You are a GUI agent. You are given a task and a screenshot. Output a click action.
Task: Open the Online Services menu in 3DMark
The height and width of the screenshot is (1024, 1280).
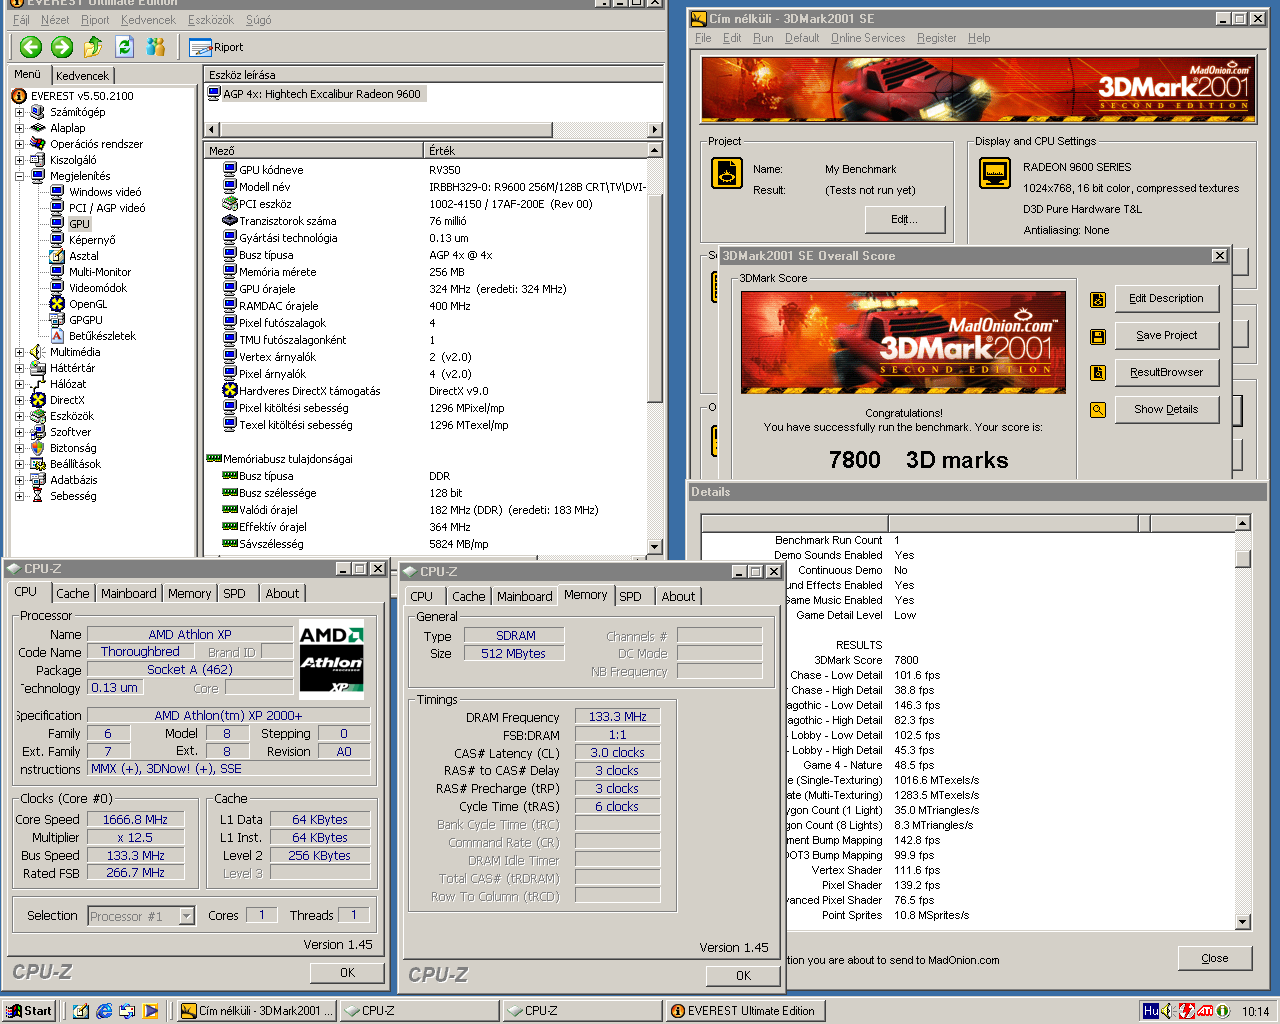[x=867, y=38]
